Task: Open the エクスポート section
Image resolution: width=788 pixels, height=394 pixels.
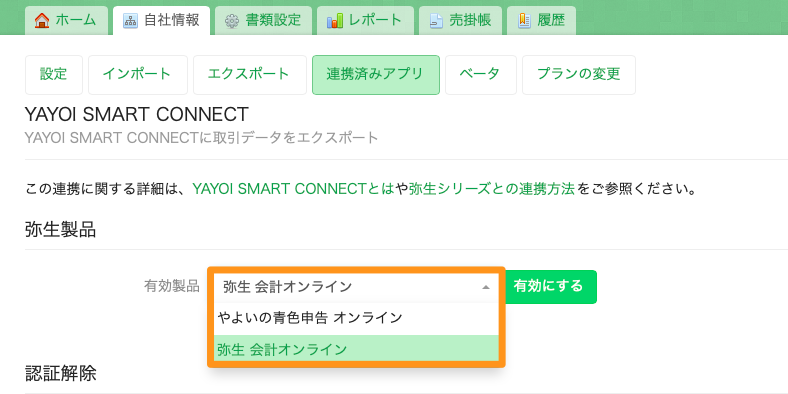Action: coord(250,75)
